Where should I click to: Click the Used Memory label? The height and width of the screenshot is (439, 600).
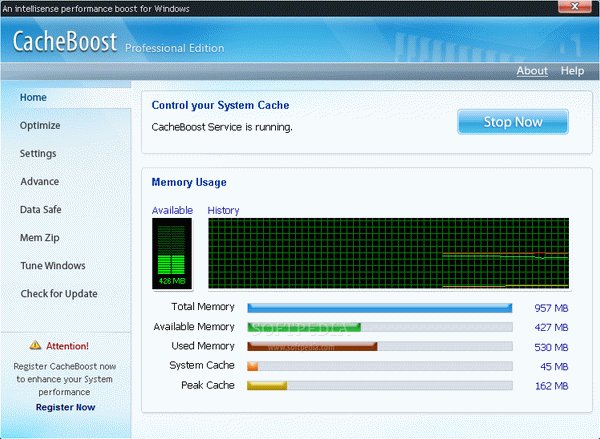point(203,346)
